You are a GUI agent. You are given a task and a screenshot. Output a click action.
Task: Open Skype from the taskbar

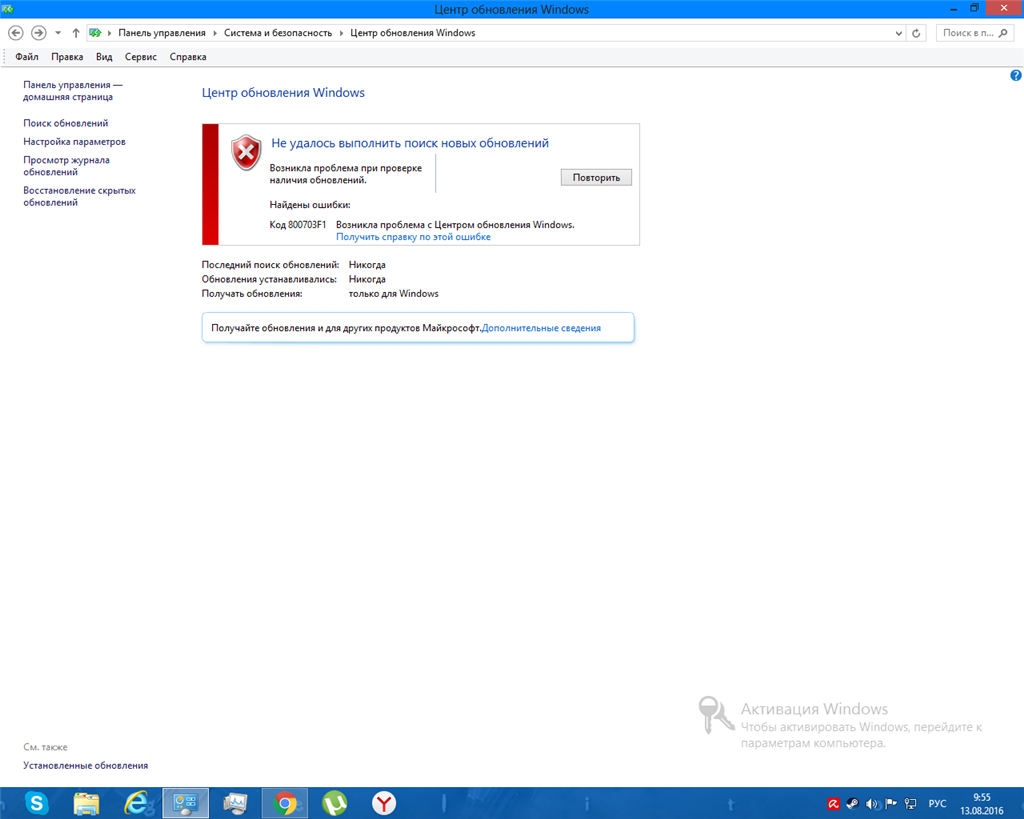click(36, 803)
